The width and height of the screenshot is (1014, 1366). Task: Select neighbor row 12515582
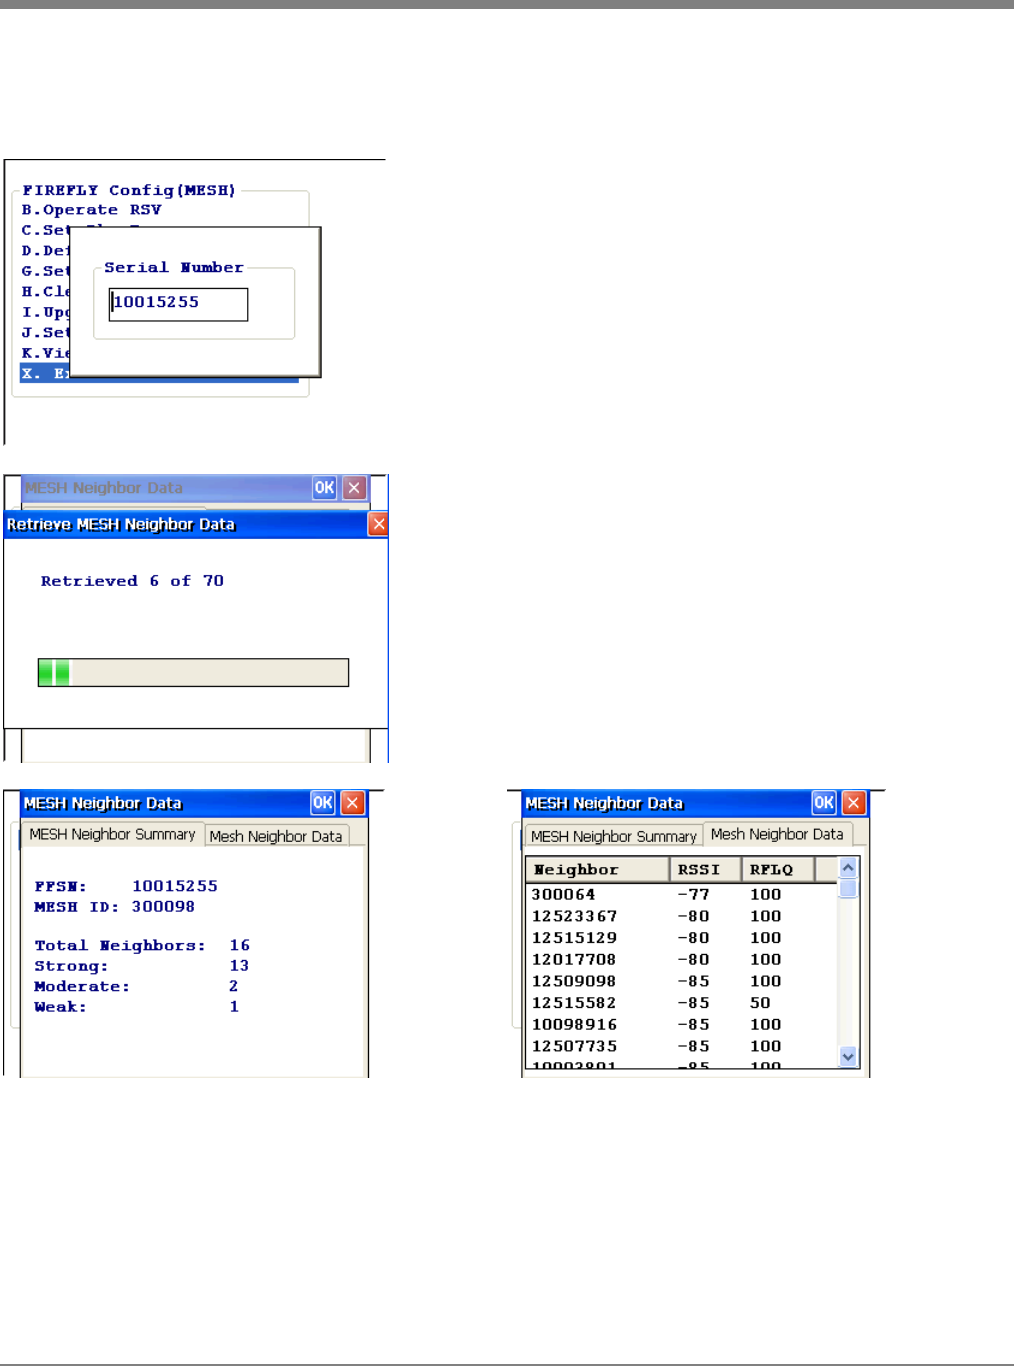(x=682, y=1003)
